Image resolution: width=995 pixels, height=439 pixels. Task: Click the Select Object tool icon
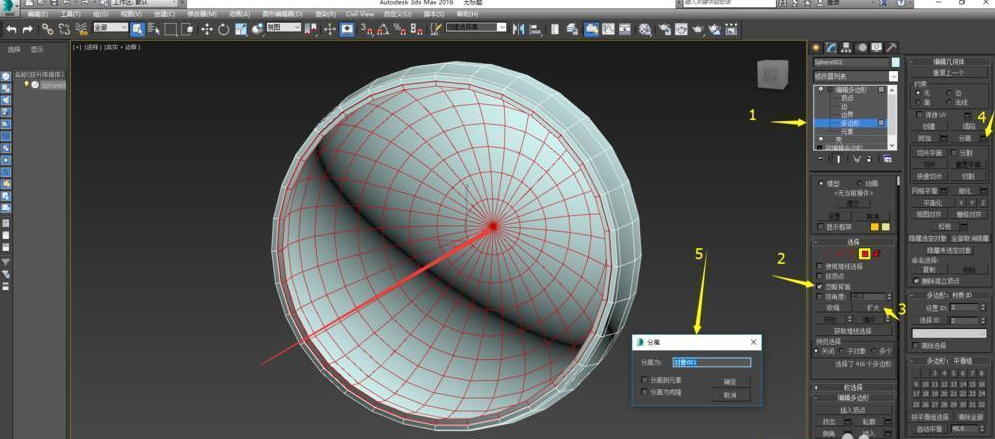pyautogui.click(x=138, y=29)
